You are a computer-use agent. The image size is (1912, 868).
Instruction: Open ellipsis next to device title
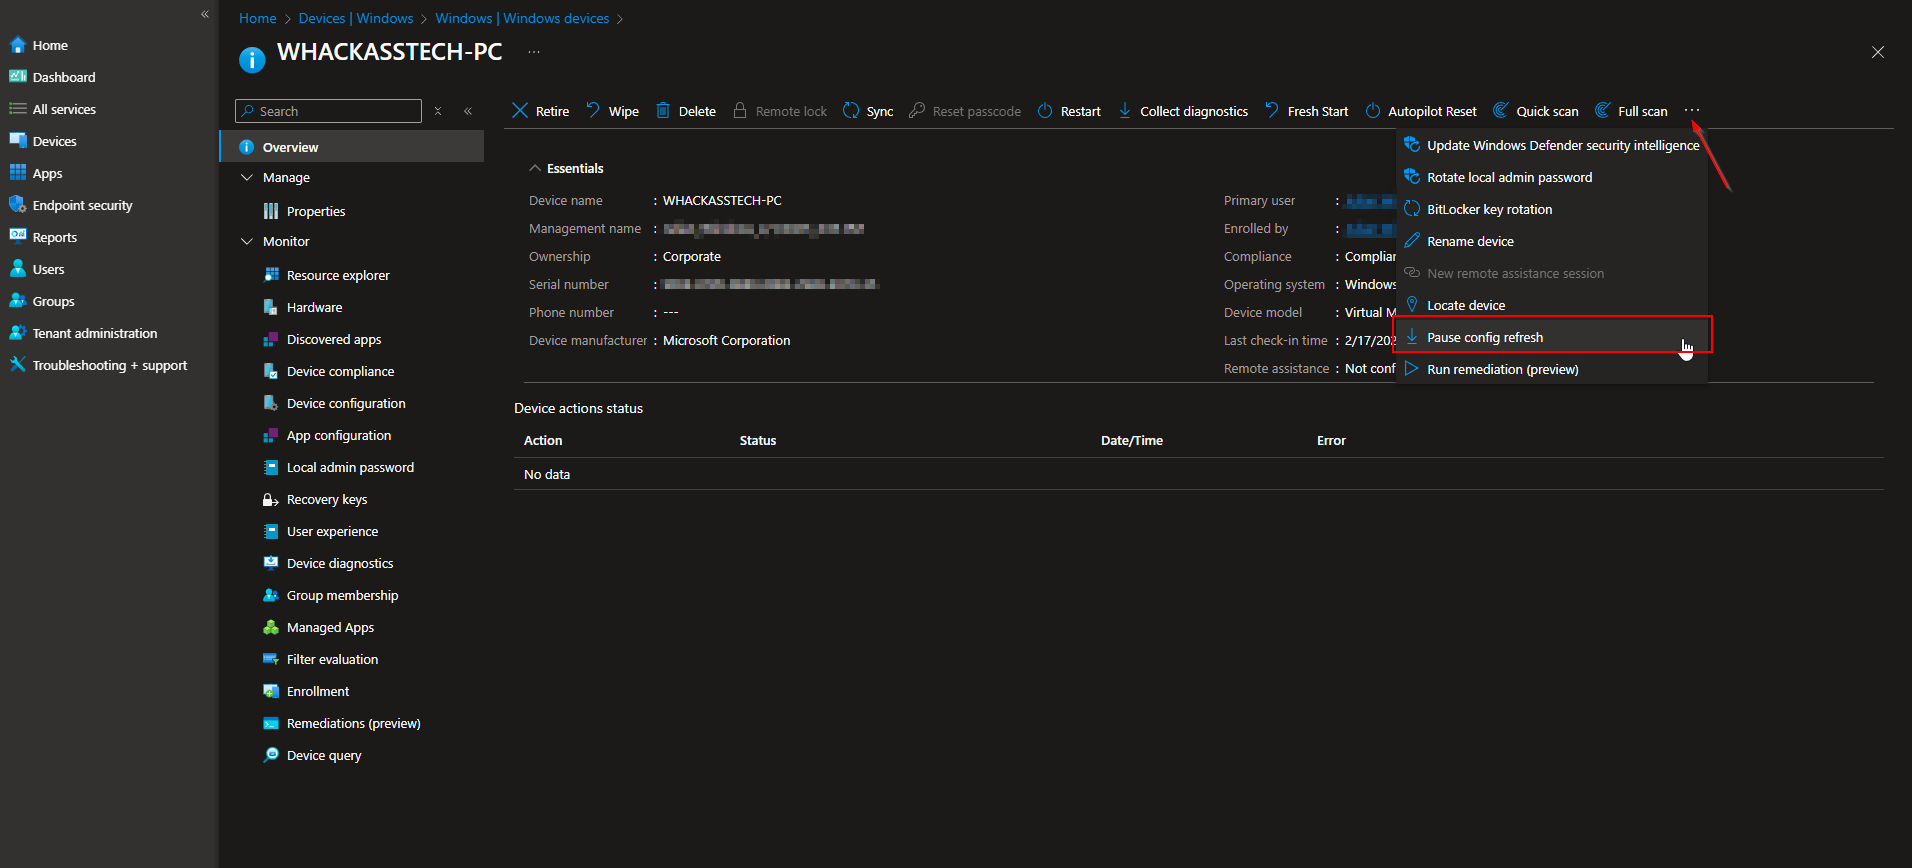click(534, 52)
